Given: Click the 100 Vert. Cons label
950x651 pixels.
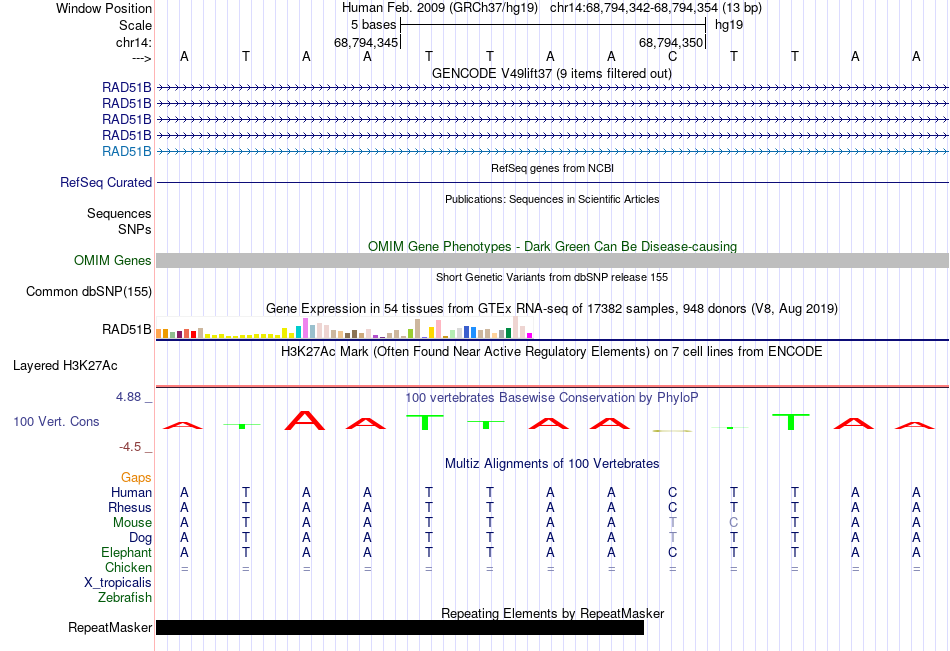Looking at the screenshot, I should 56,421.
